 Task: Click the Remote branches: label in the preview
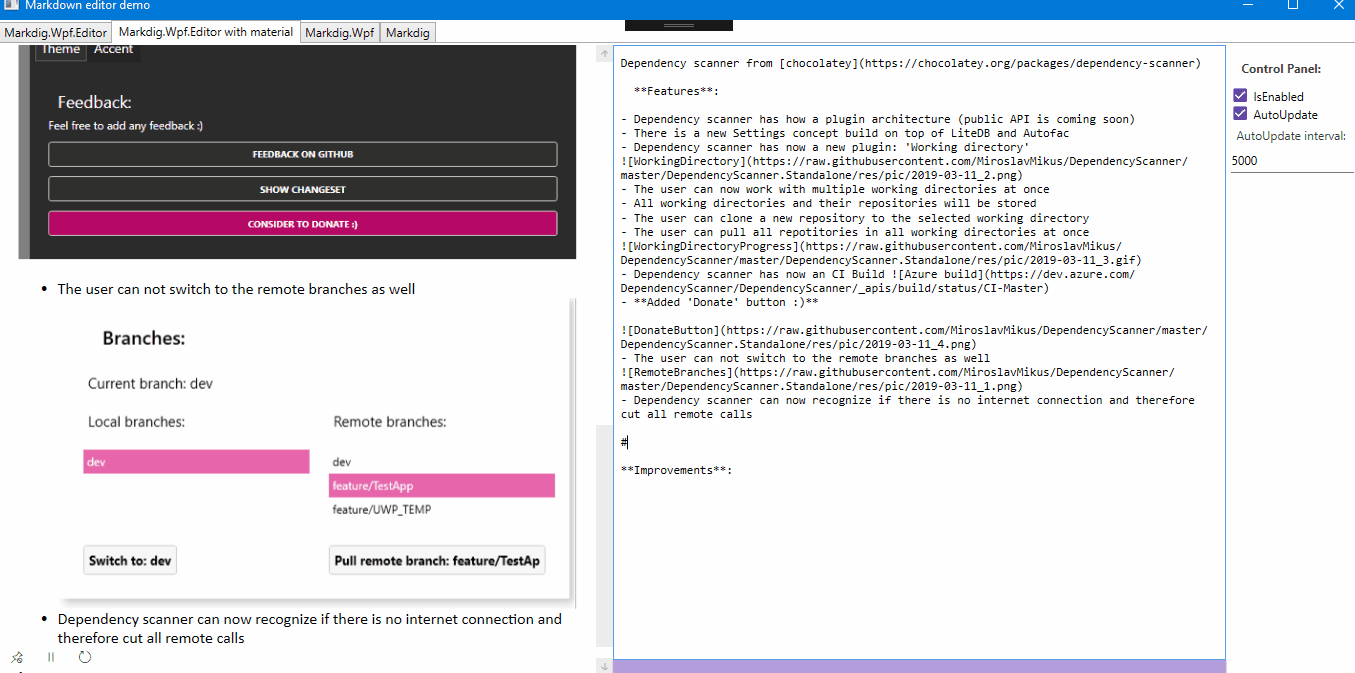tap(390, 422)
